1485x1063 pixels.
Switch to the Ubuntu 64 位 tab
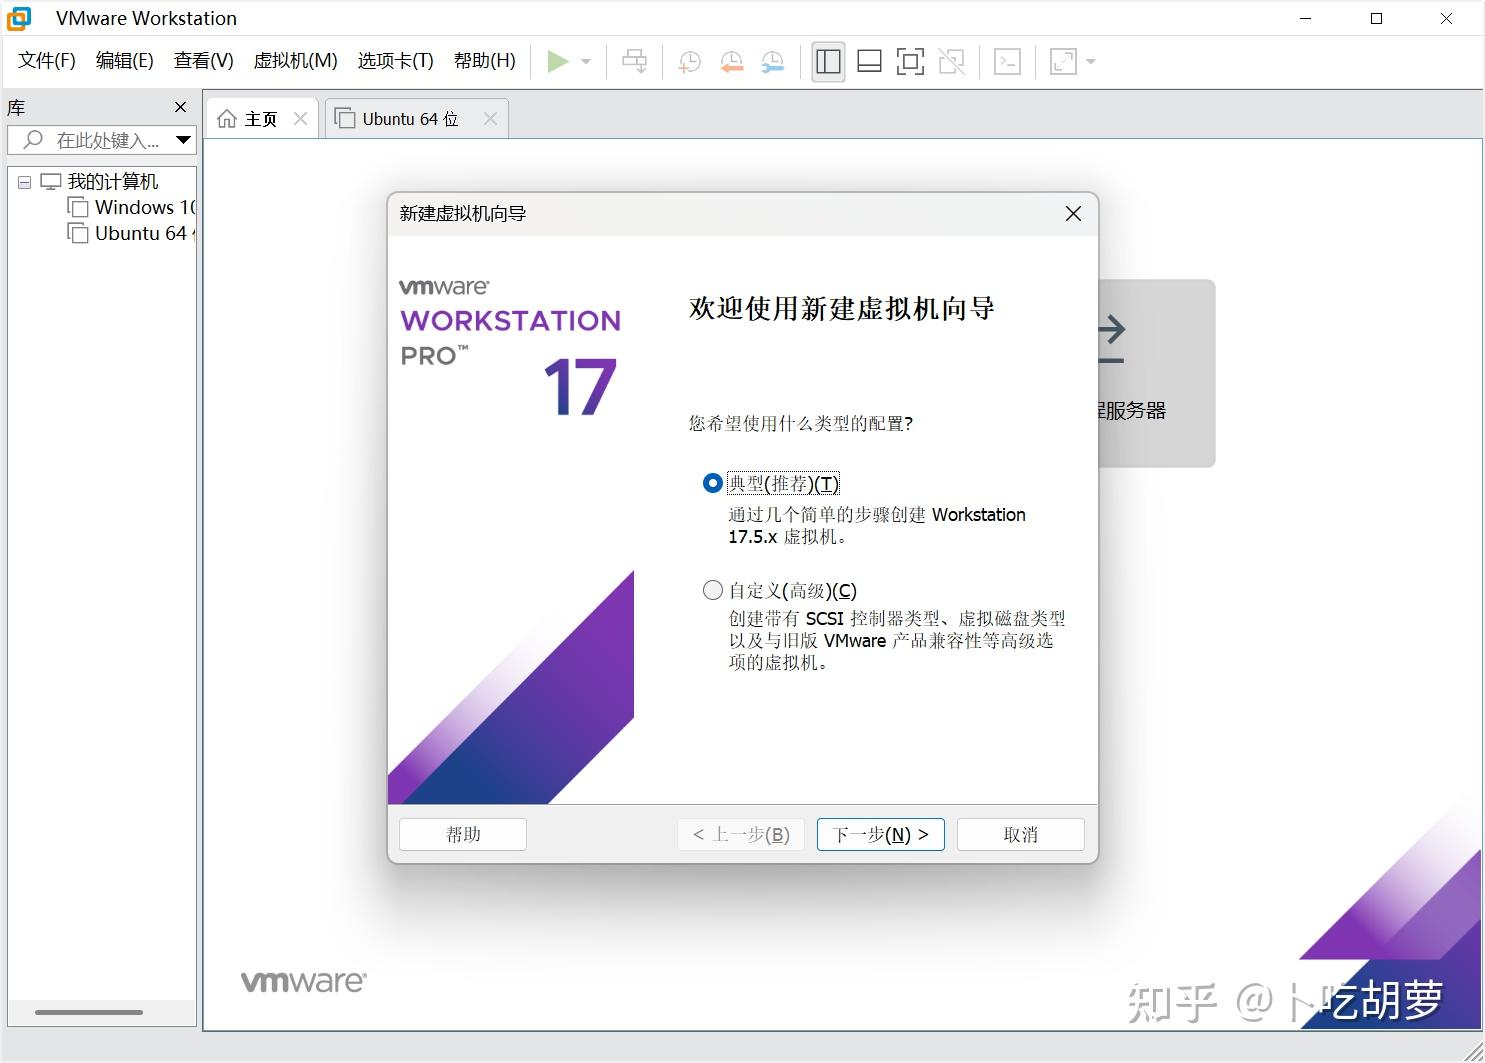click(x=408, y=118)
